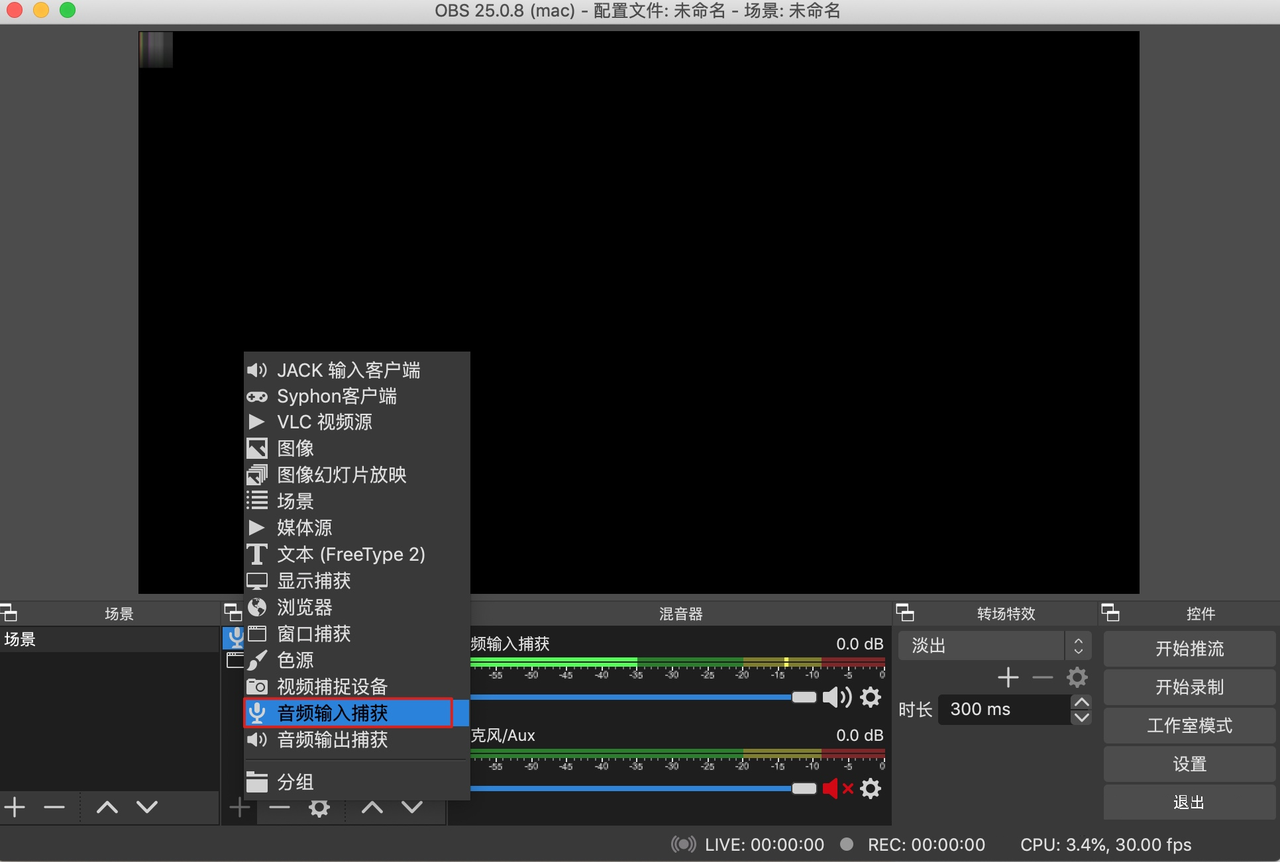Click Start Streaming button
1280x862 pixels.
[1189, 648]
